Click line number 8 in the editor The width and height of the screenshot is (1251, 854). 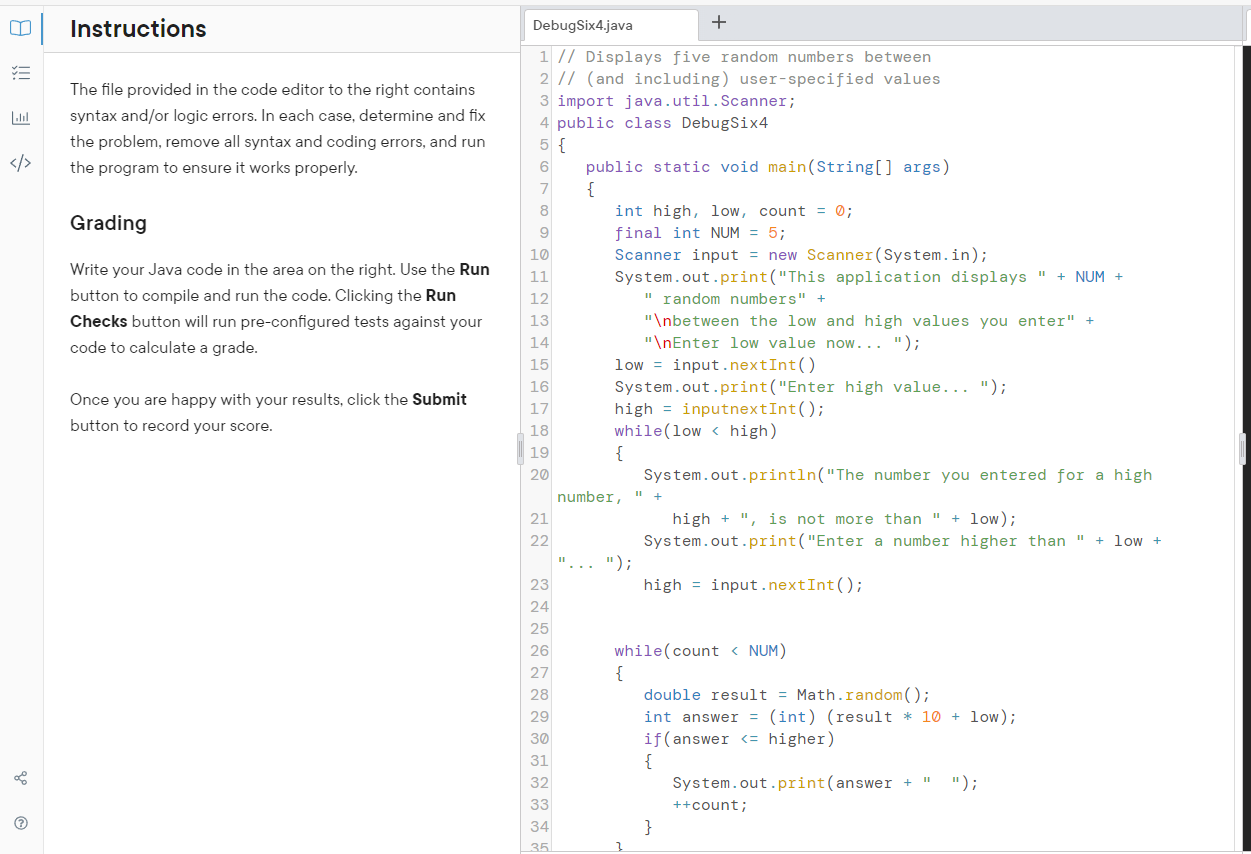[x=540, y=210]
